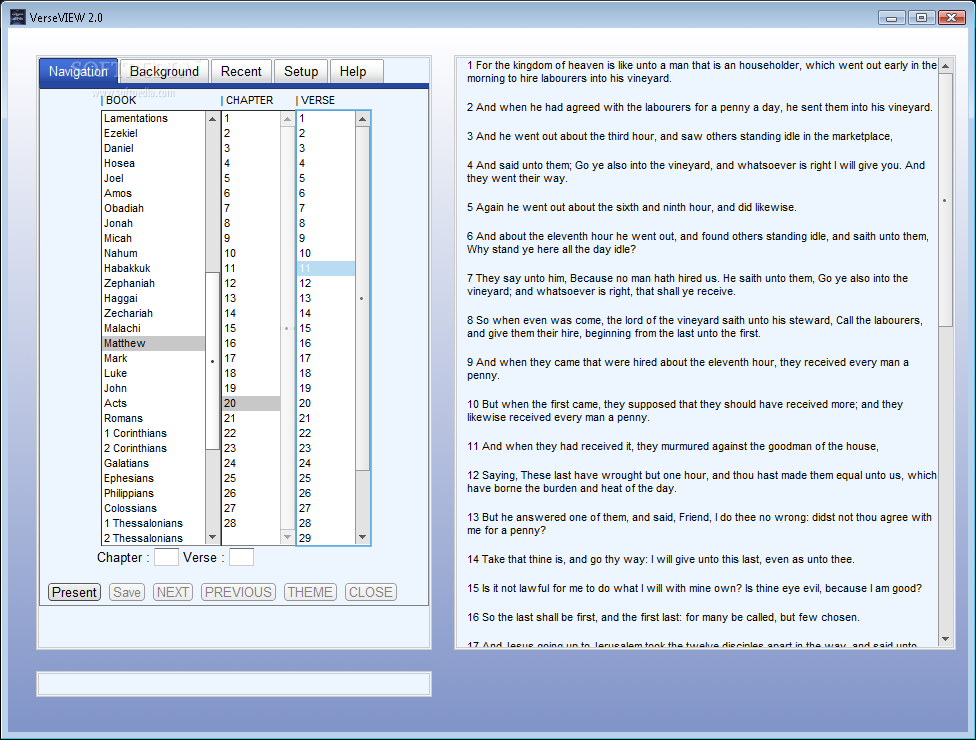Click the CLOSE button
This screenshot has height=740, width=976.
(370, 592)
